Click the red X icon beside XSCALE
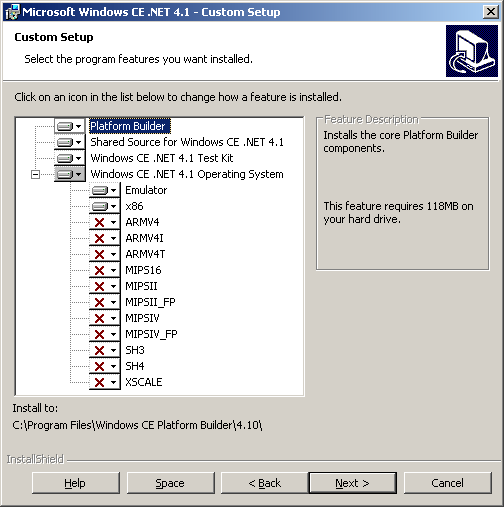 pyautogui.click(x=99, y=382)
